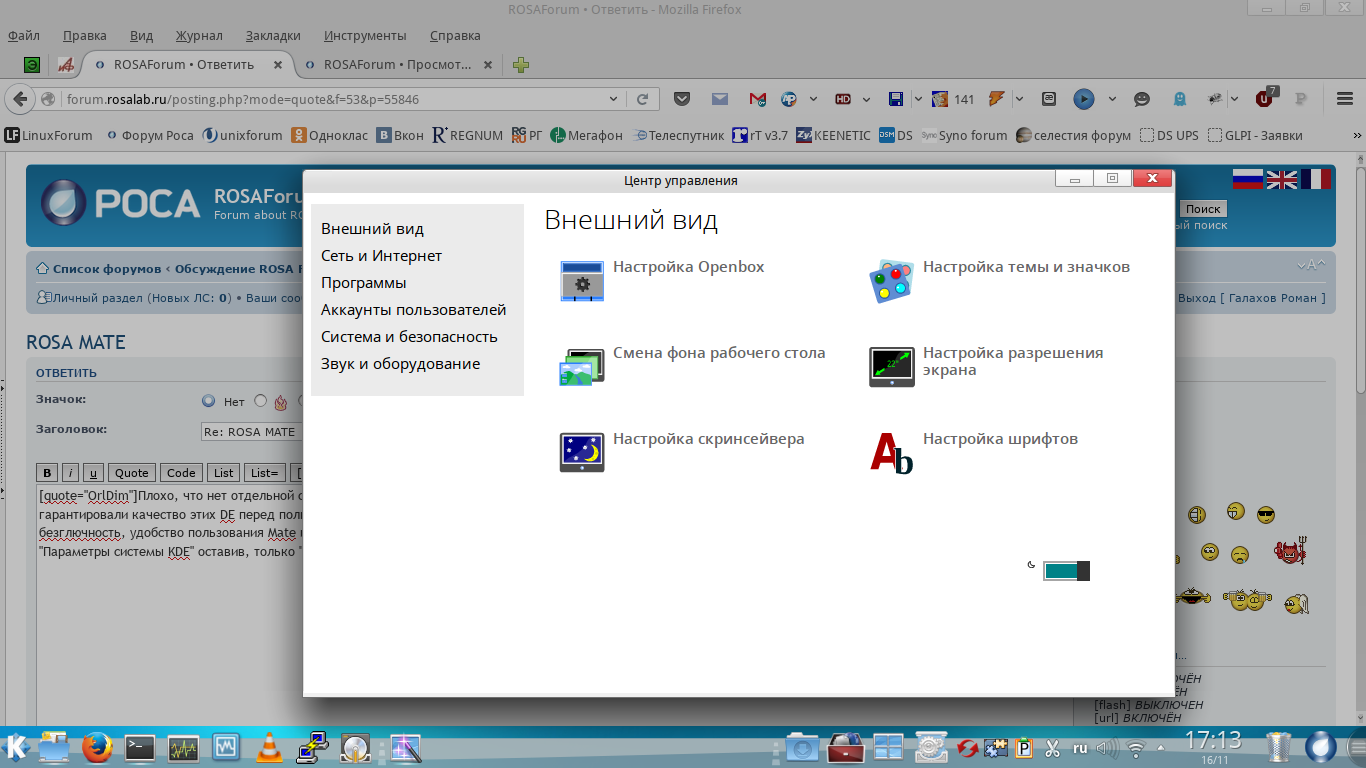Open the trash bin on the panel
This screenshot has width=1366, height=768.
click(x=1278, y=748)
